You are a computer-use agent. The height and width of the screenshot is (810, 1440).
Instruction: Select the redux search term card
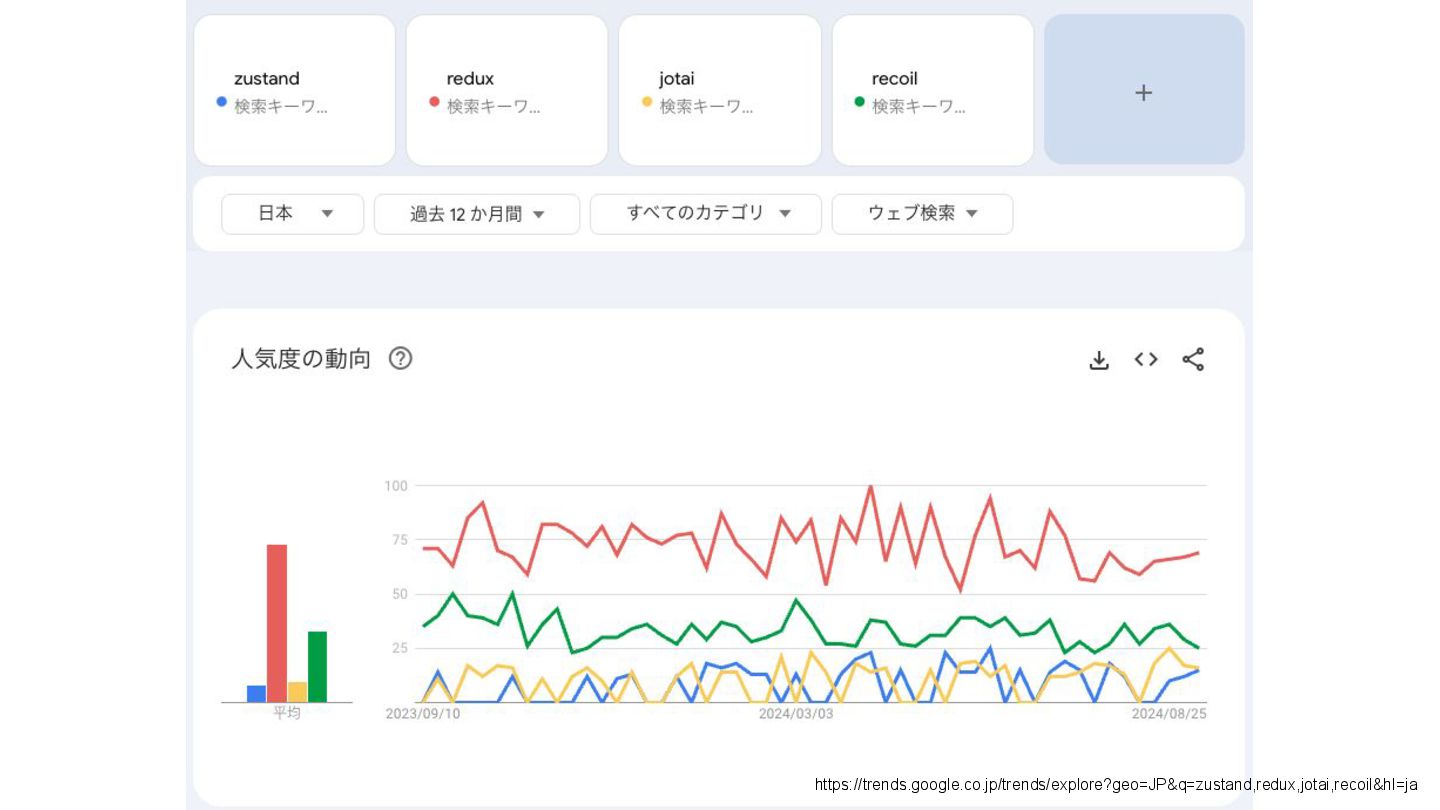click(506, 91)
